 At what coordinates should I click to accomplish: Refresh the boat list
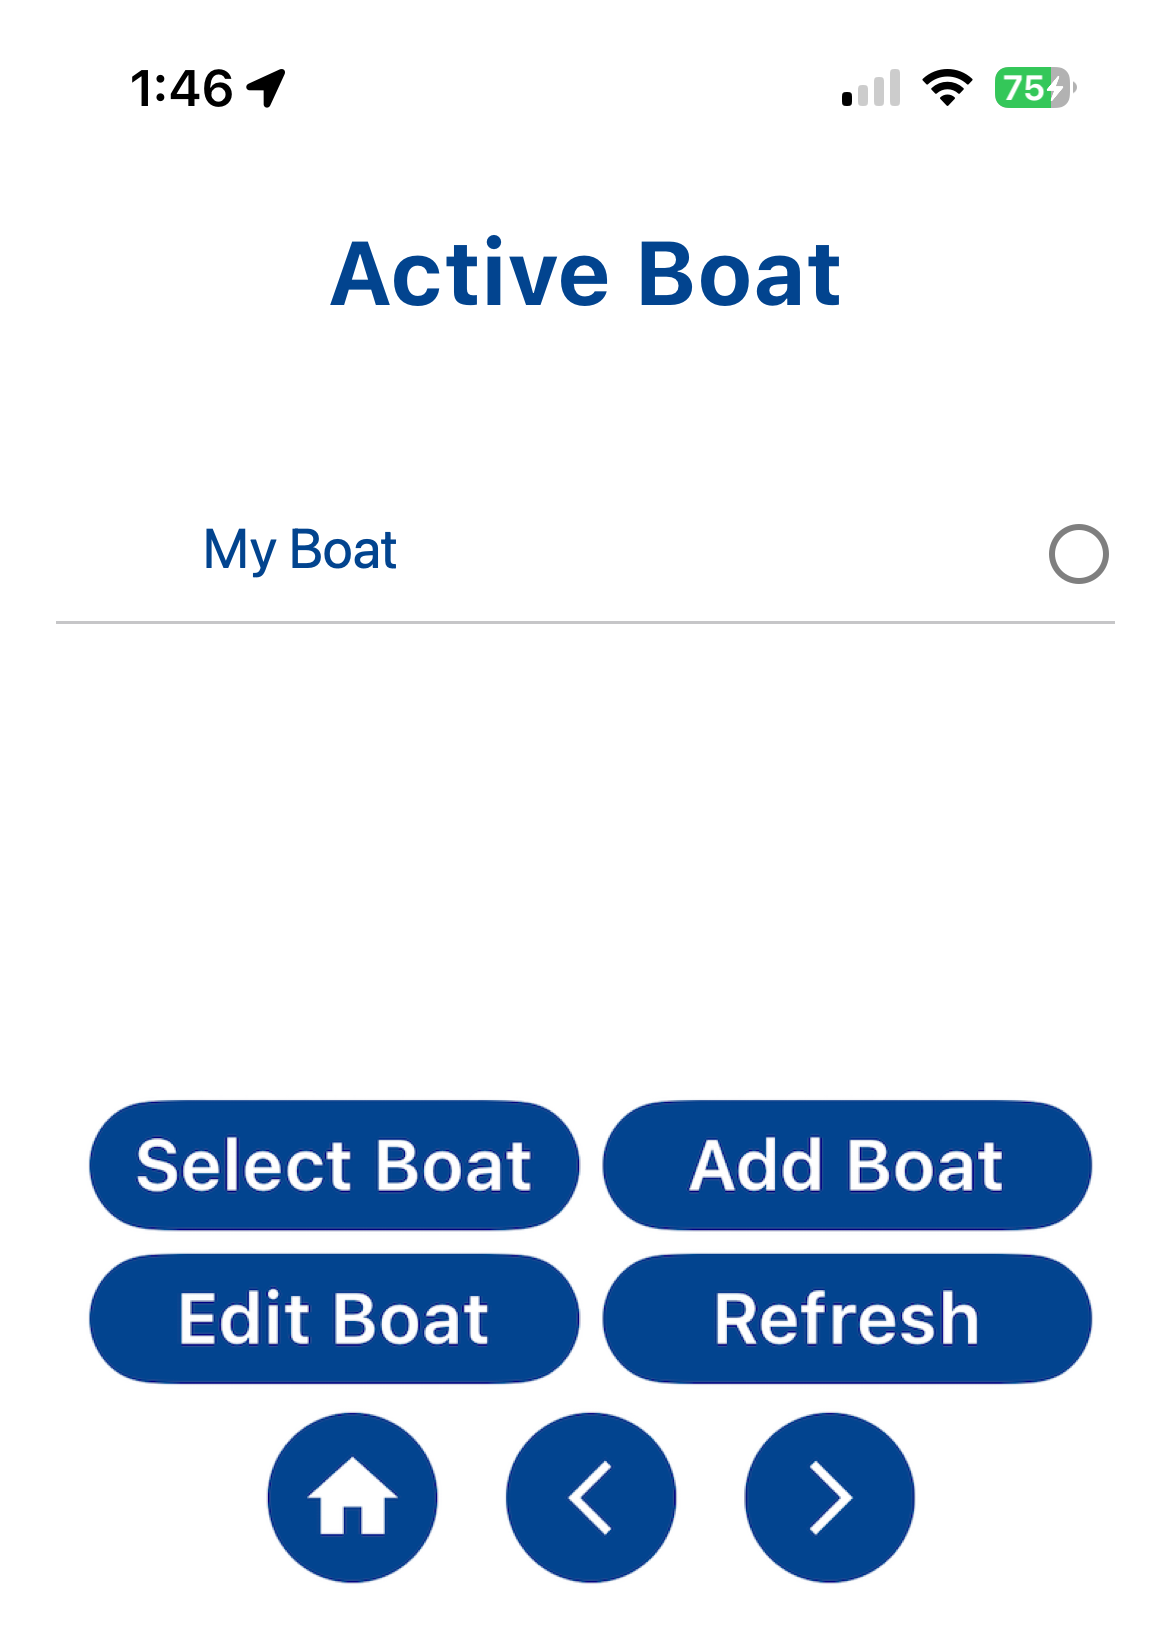click(847, 1319)
